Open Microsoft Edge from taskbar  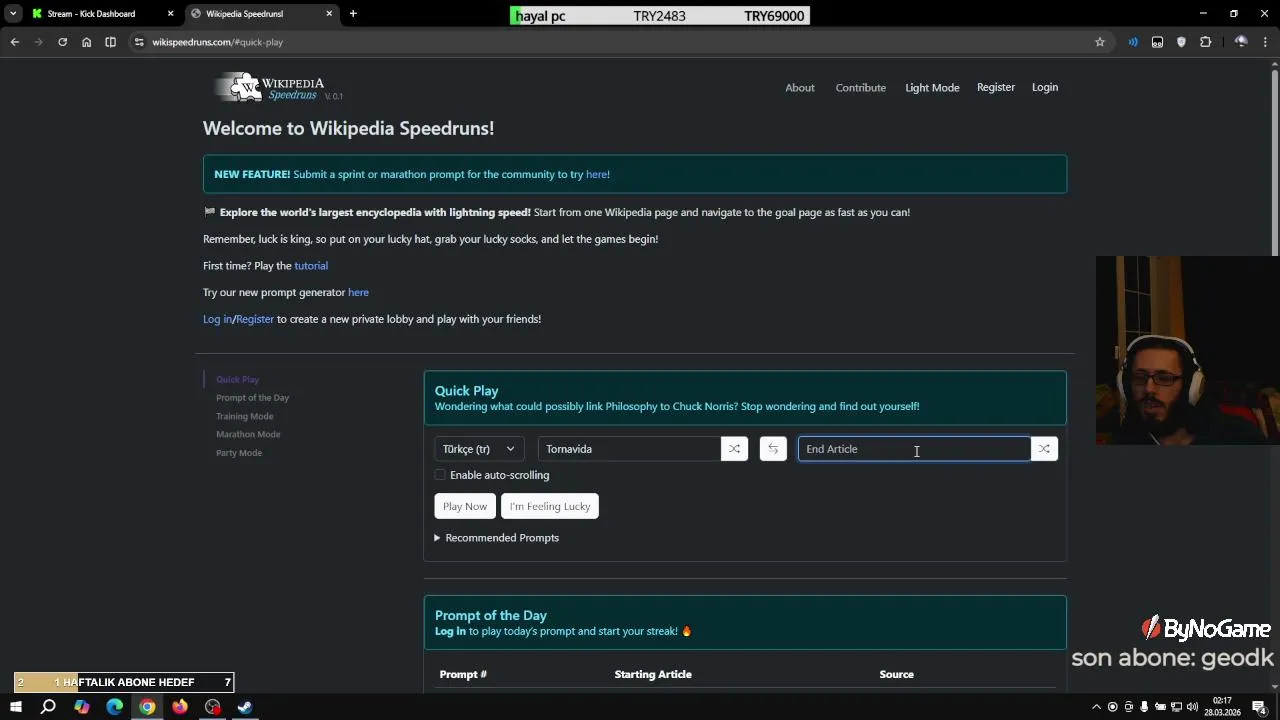pyautogui.click(x=114, y=707)
